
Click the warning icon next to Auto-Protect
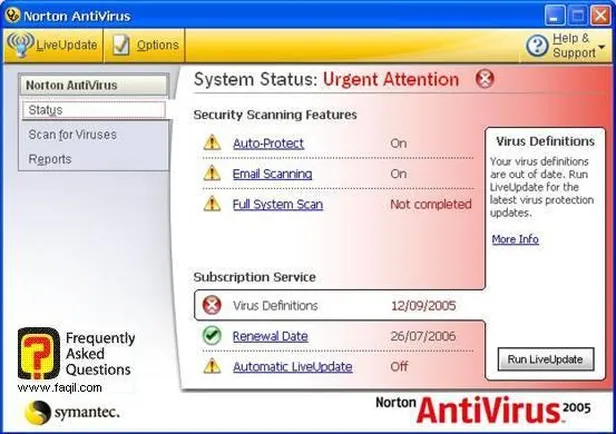coord(211,143)
